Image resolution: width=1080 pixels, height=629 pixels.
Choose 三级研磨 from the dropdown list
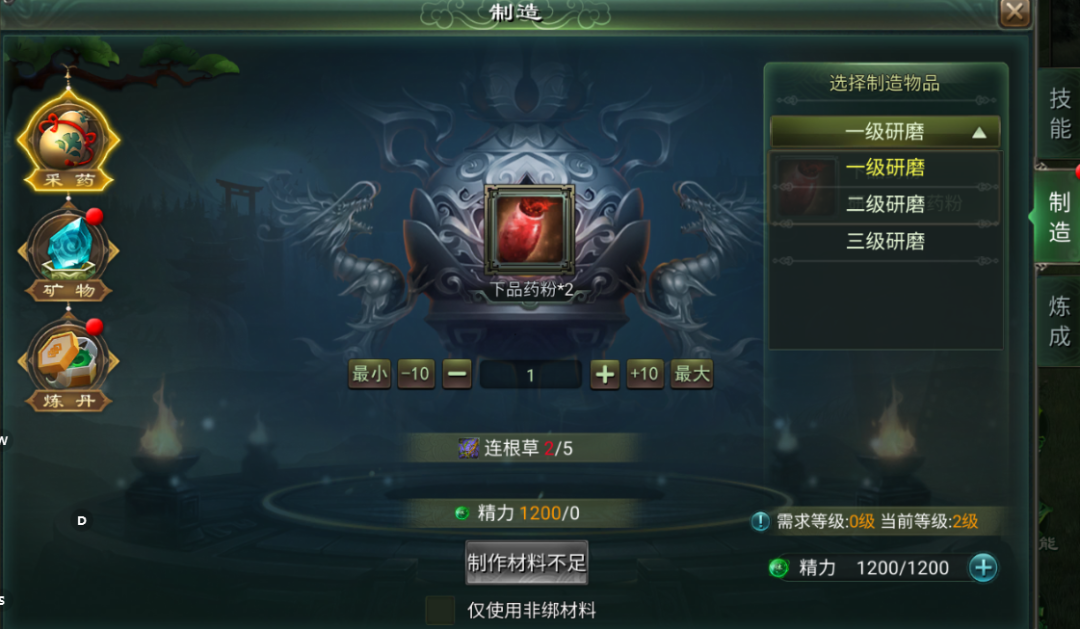tap(885, 241)
